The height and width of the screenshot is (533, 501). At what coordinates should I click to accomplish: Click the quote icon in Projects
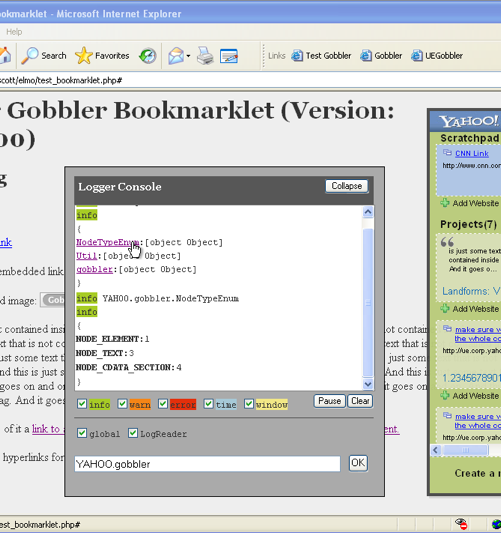pos(447,242)
